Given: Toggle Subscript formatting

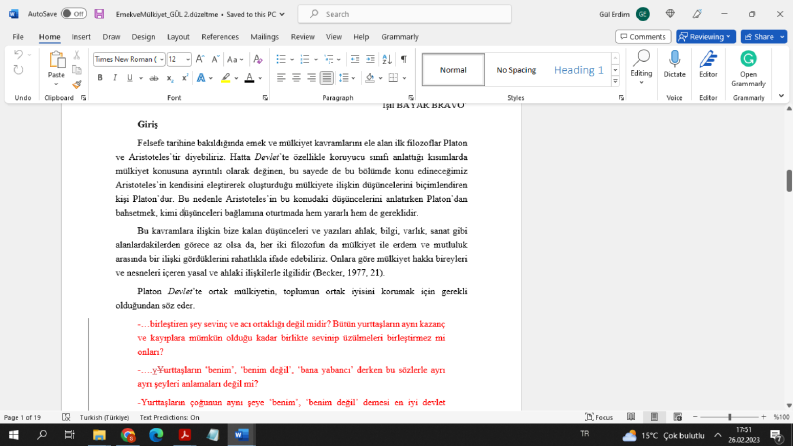Looking at the screenshot, I should point(170,78).
